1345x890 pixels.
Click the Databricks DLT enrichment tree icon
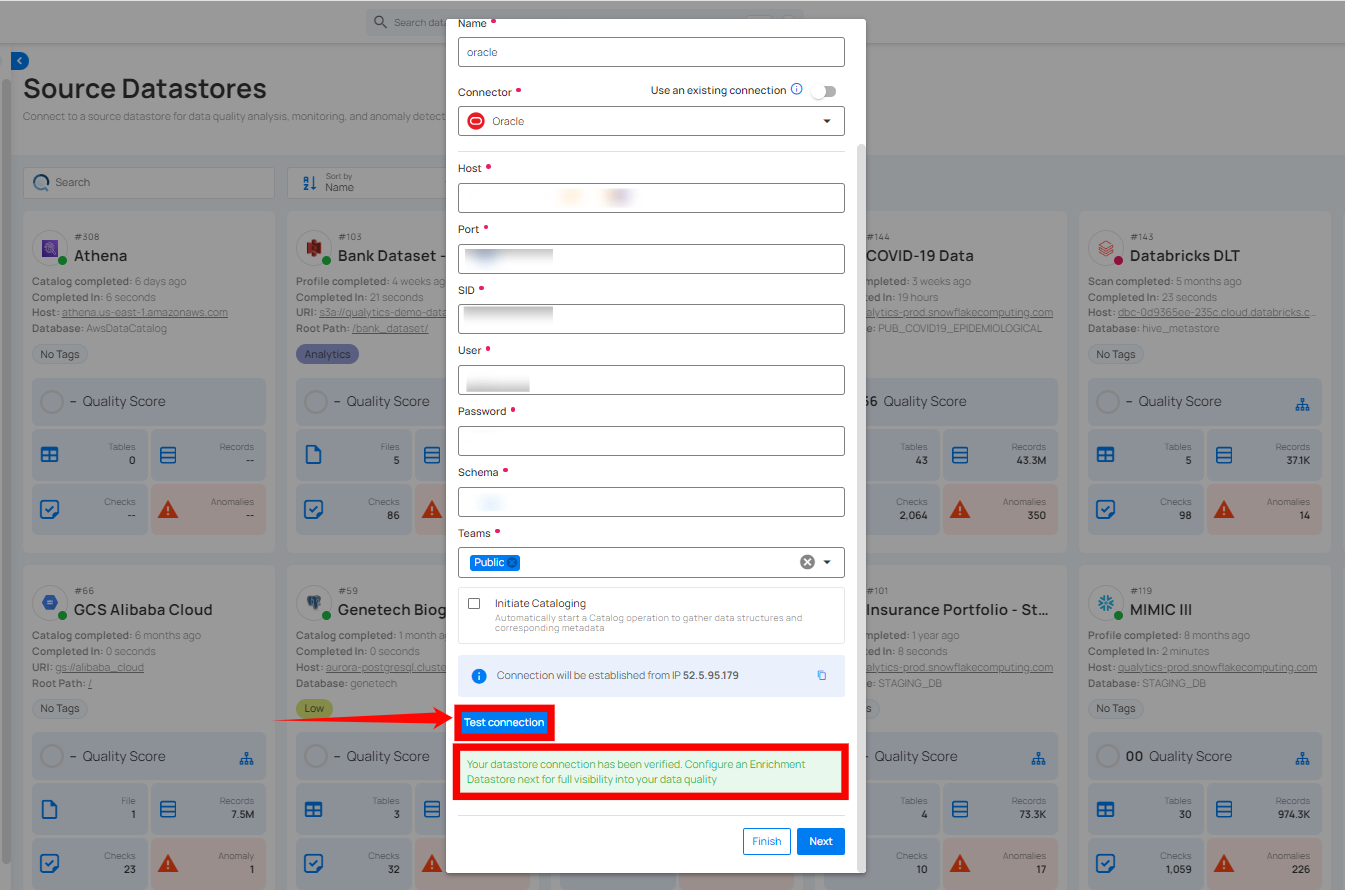[1302, 404]
